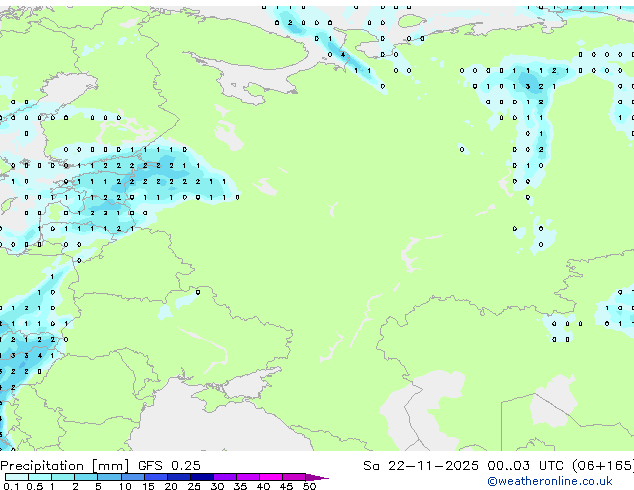This screenshot has height=490, width=634.
Task: Click the 35–40 mm legend color box
Action: tap(248, 477)
